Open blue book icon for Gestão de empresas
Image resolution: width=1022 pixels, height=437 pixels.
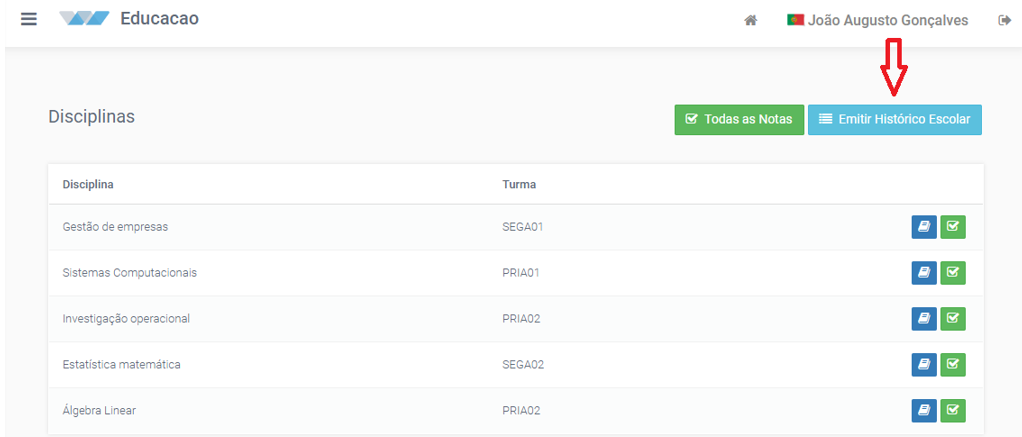click(x=924, y=227)
